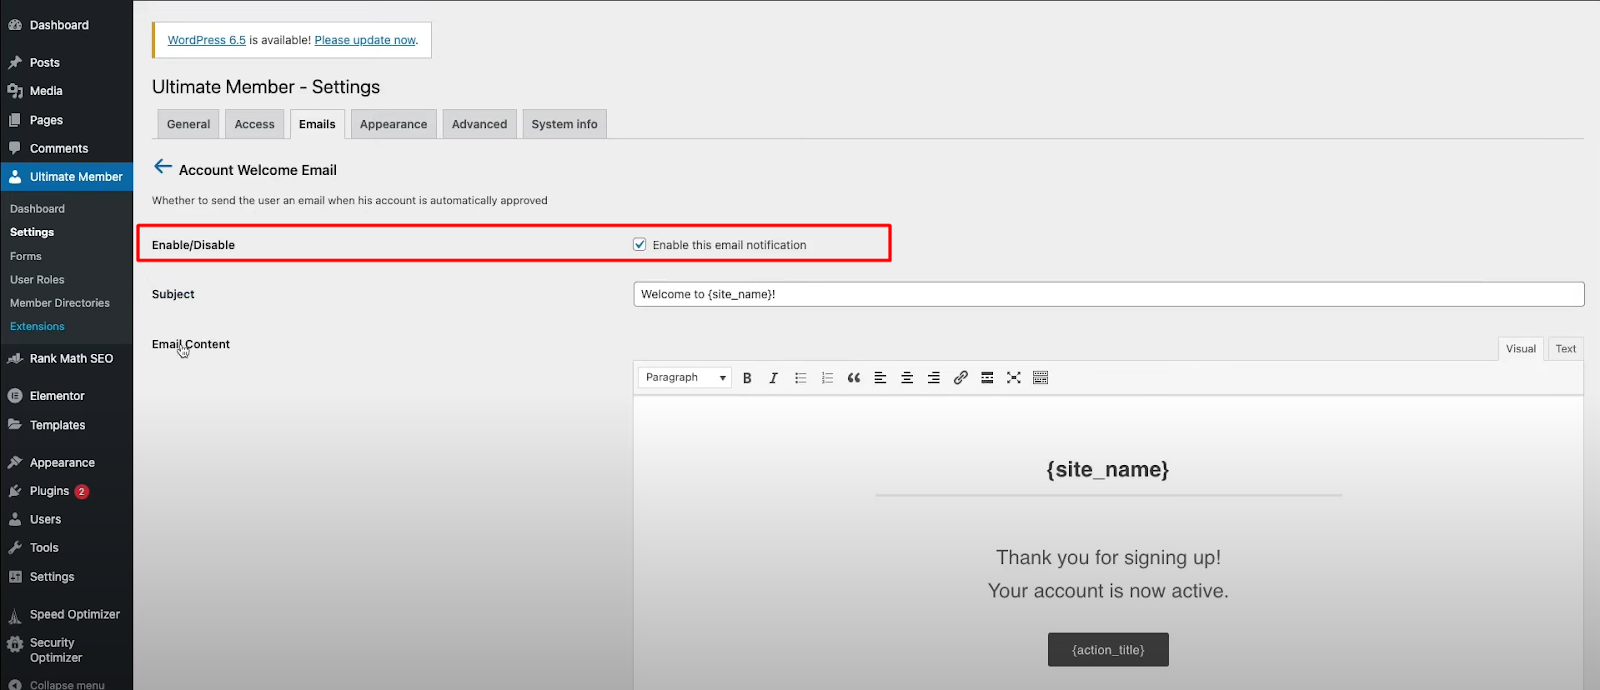Switch editor to Text mode
Image resolution: width=1600 pixels, height=690 pixels.
point(1565,349)
